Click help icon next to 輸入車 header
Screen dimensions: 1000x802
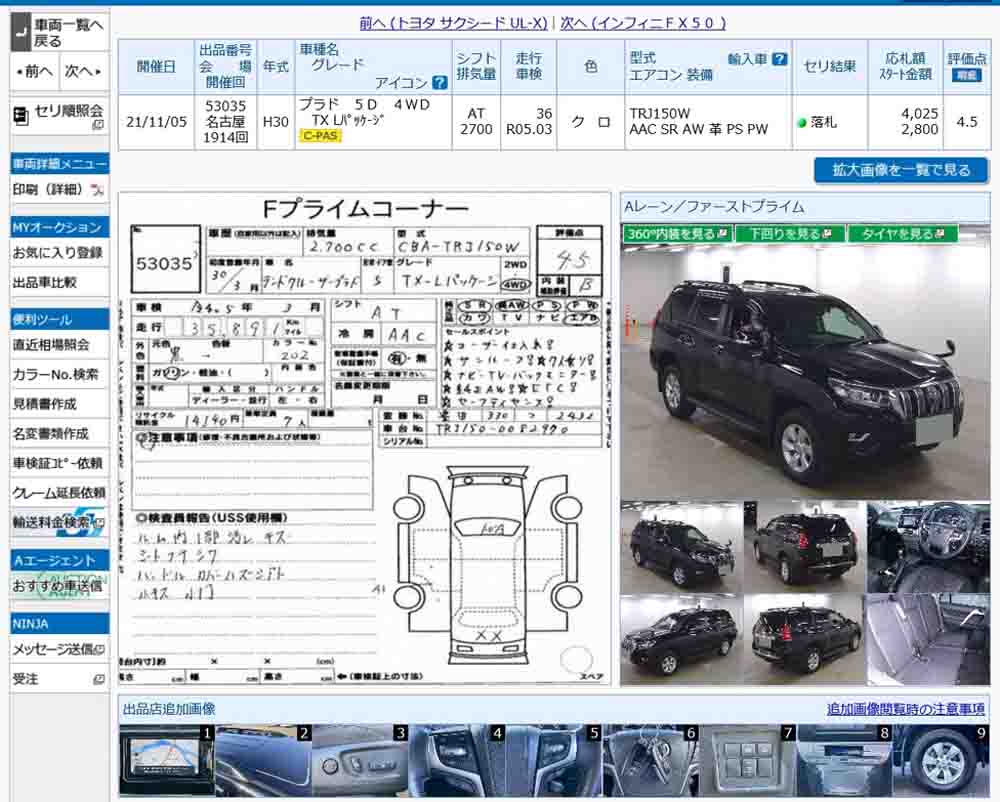coord(779,59)
